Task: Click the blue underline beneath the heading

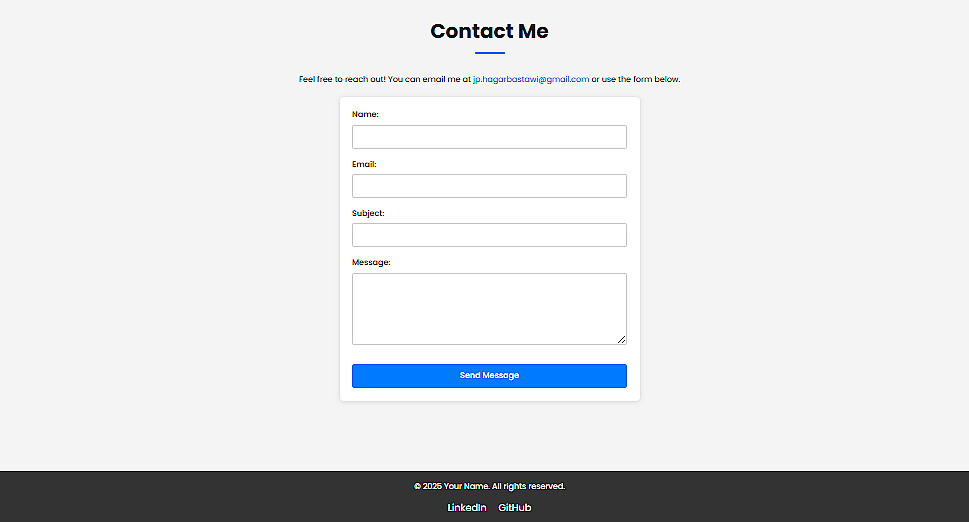Action: 489,53
